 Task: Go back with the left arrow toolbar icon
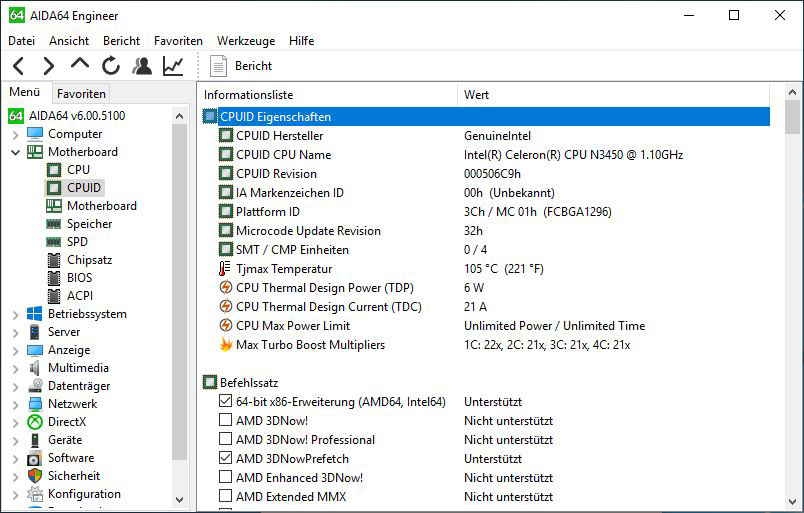tap(18, 66)
